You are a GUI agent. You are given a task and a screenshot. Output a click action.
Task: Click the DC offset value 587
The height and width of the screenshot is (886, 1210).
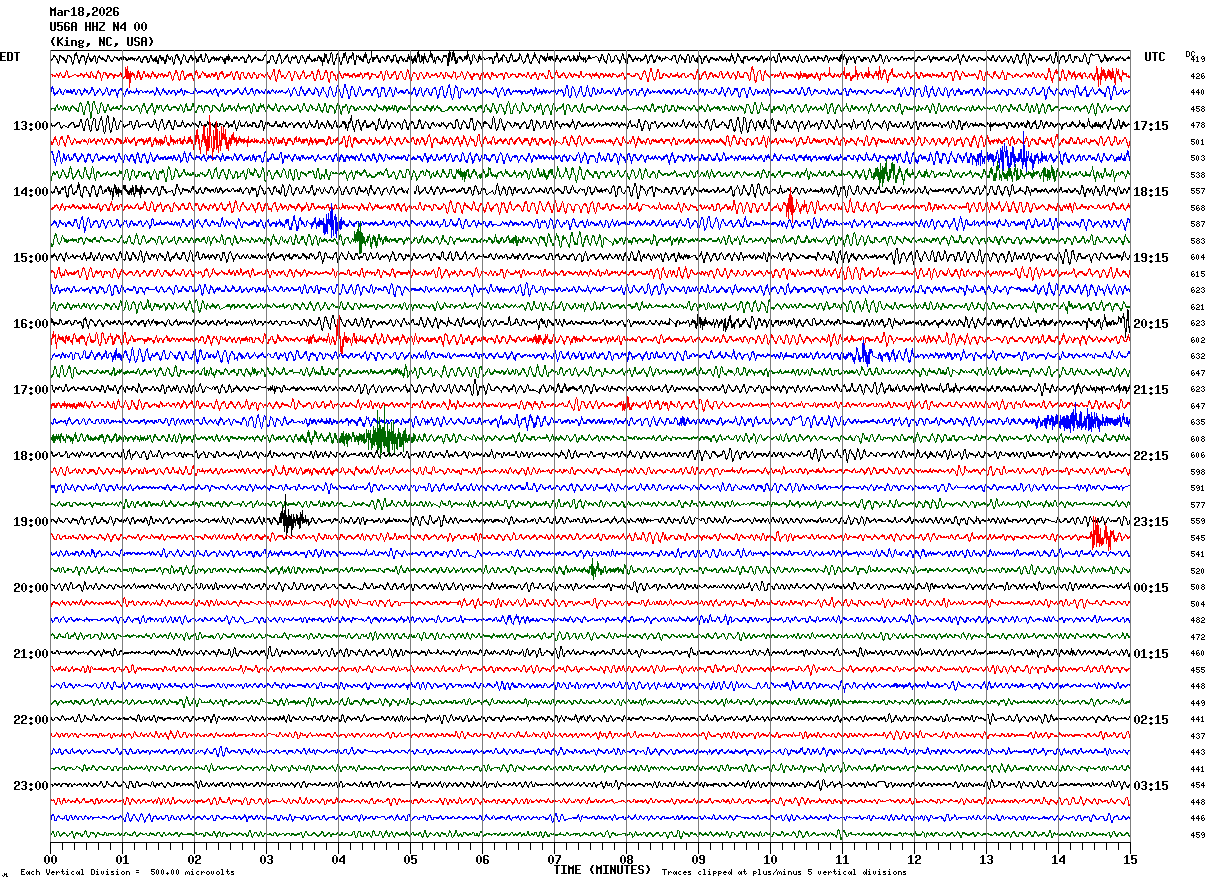pyautogui.click(x=1197, y=225)
